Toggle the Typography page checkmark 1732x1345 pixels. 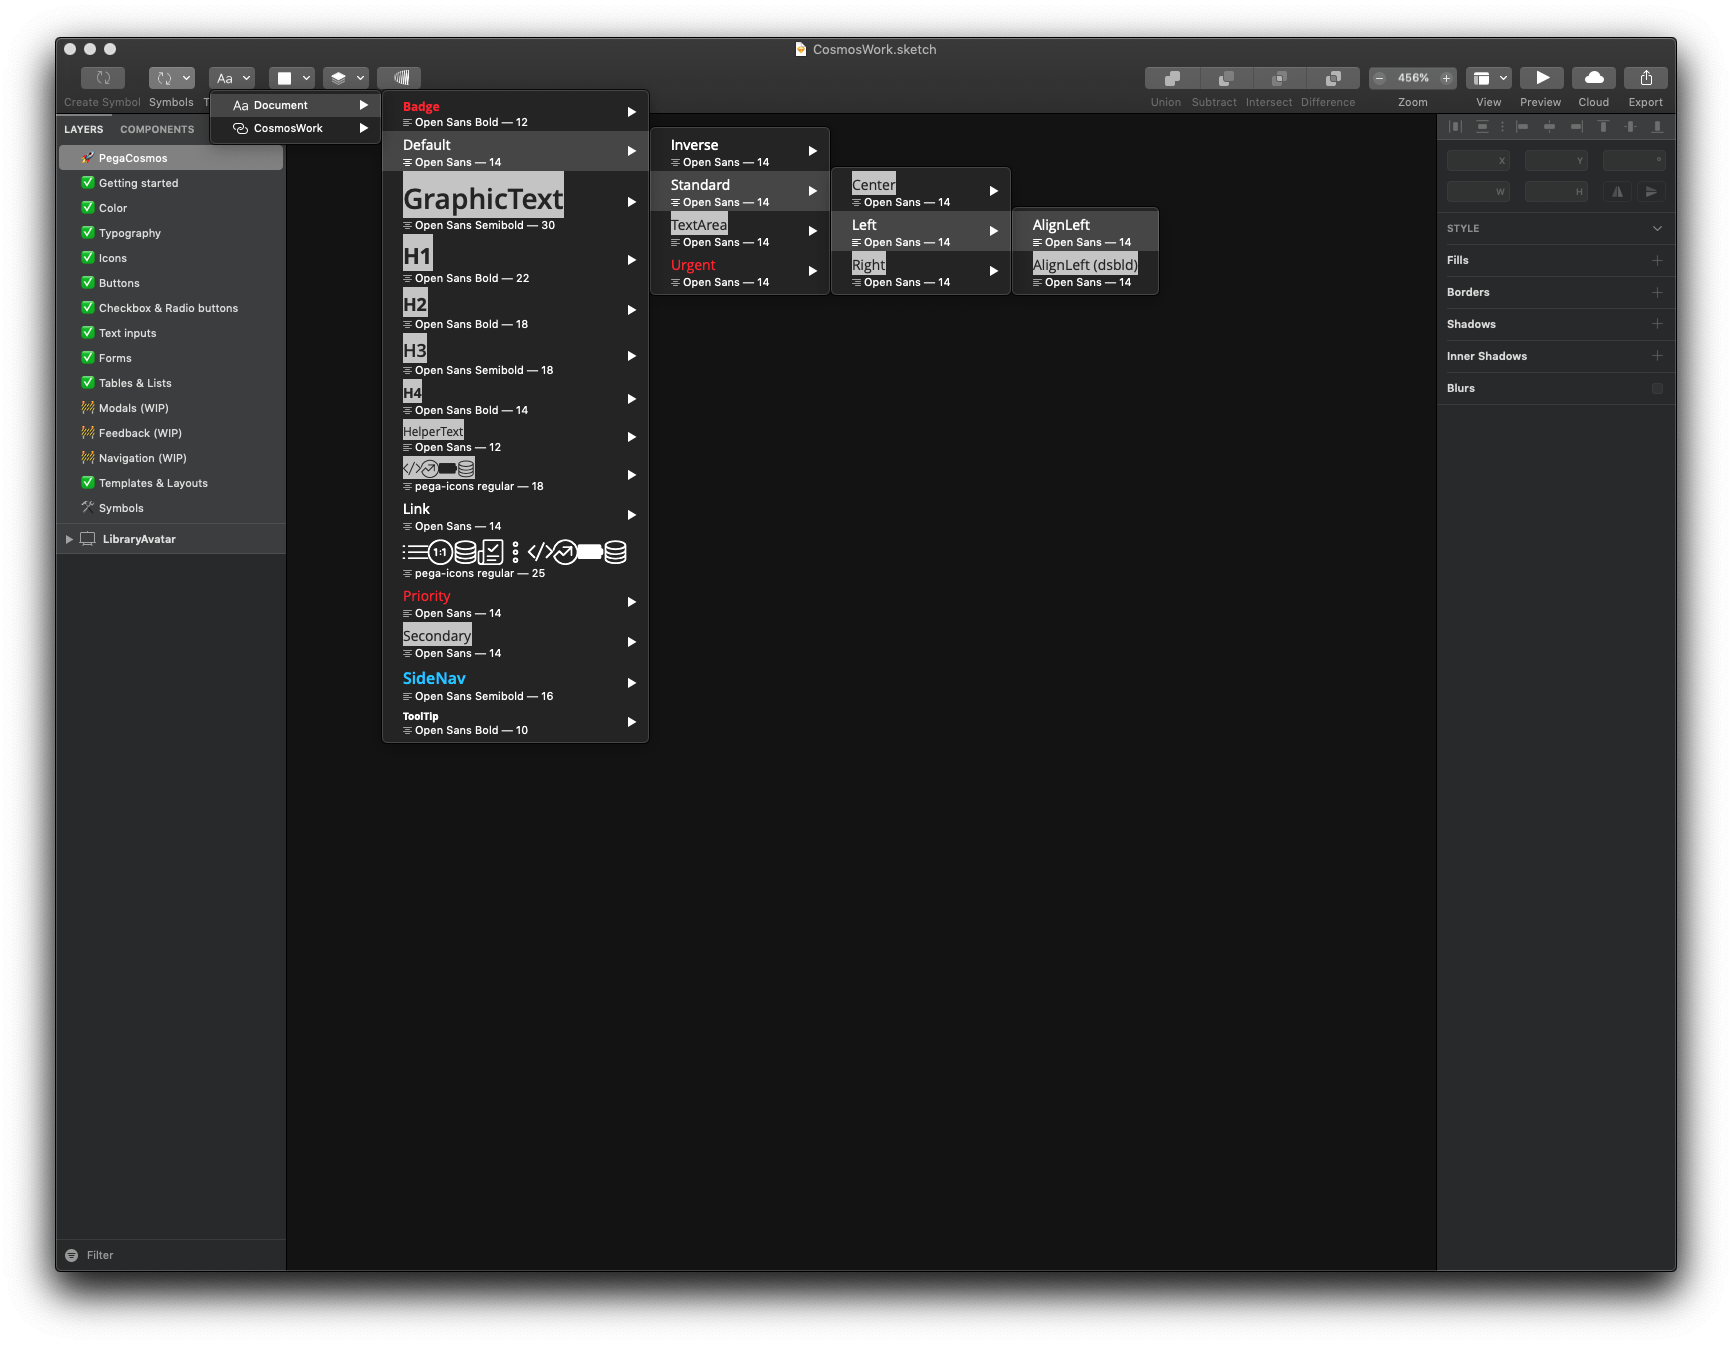coord(87,232)
